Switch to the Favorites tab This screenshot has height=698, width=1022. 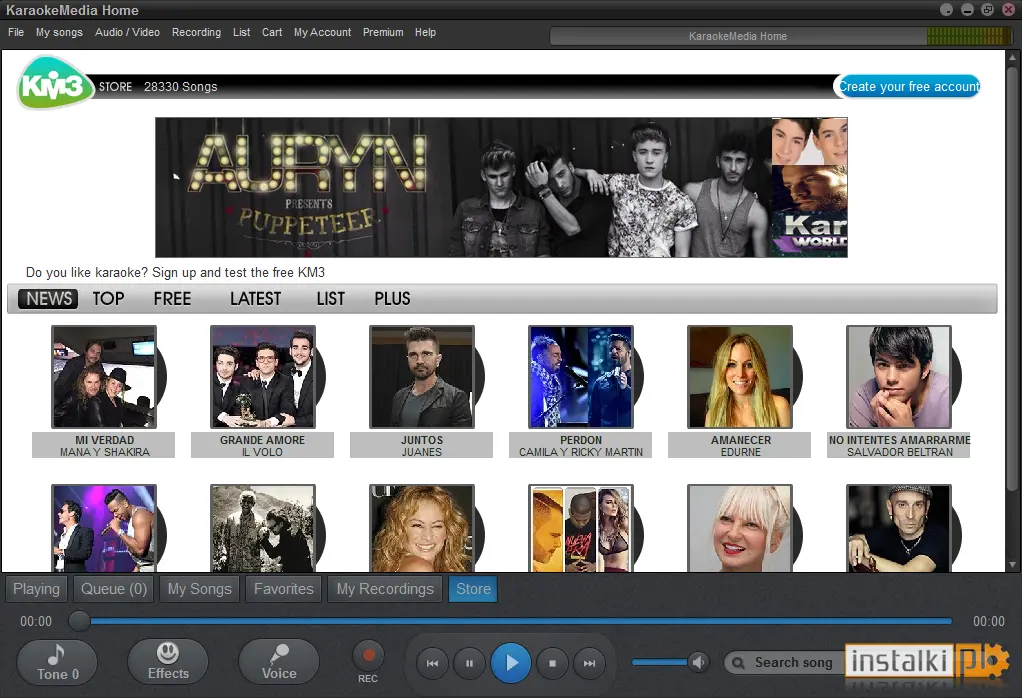pyautogui.click(x=283, y=589)
